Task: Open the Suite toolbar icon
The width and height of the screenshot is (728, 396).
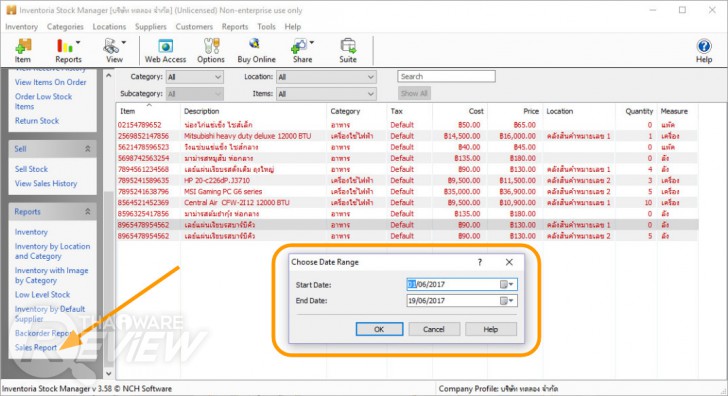Action: [348, 51]
